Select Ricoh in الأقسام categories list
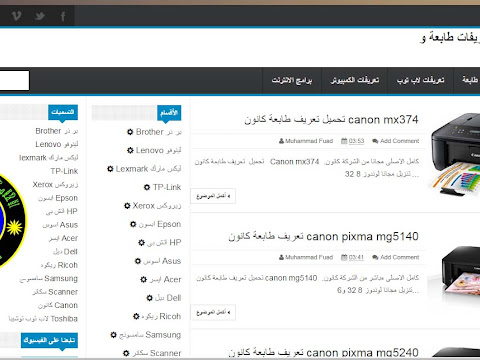480x360 pixels. point(161,316)
